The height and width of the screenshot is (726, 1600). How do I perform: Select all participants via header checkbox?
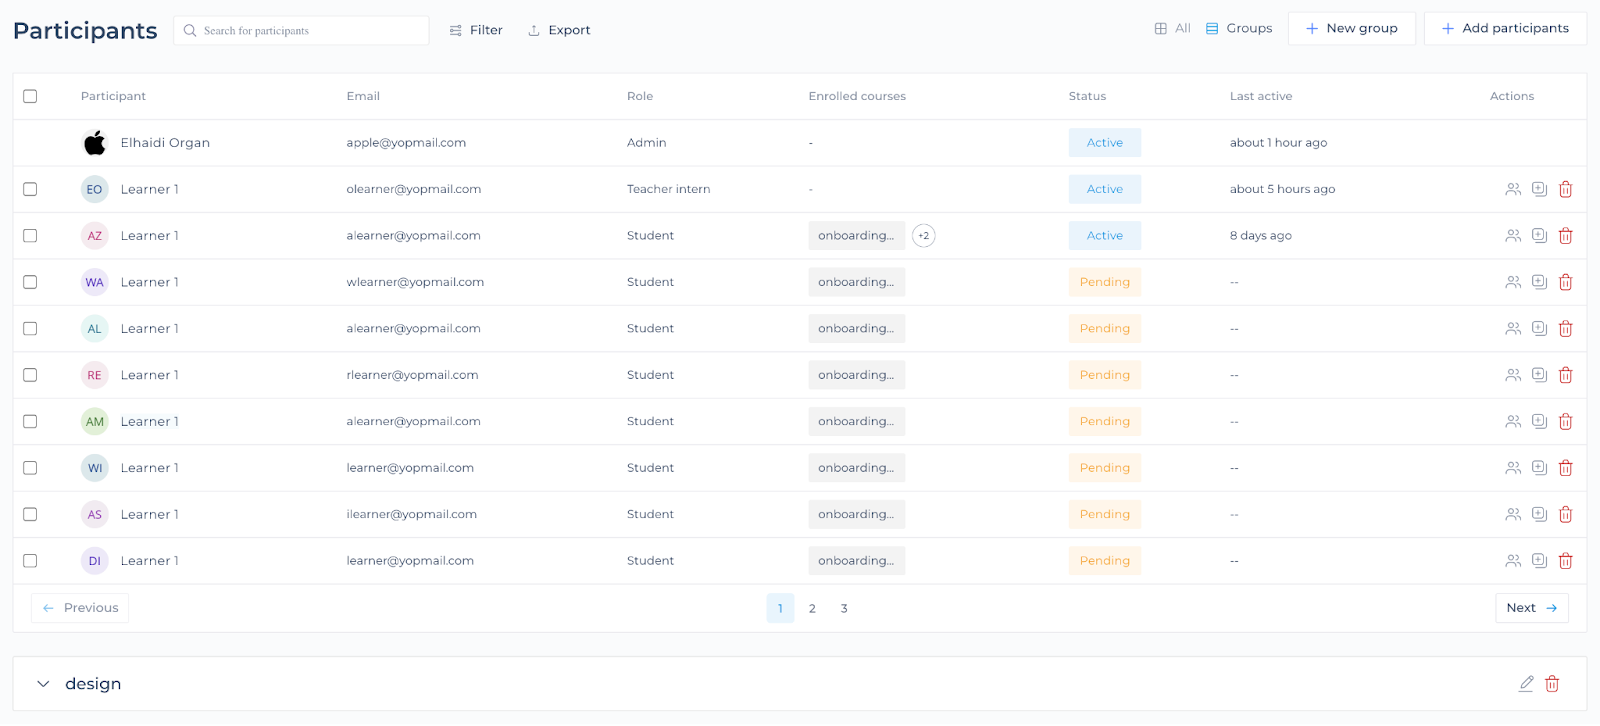point(30,96)
